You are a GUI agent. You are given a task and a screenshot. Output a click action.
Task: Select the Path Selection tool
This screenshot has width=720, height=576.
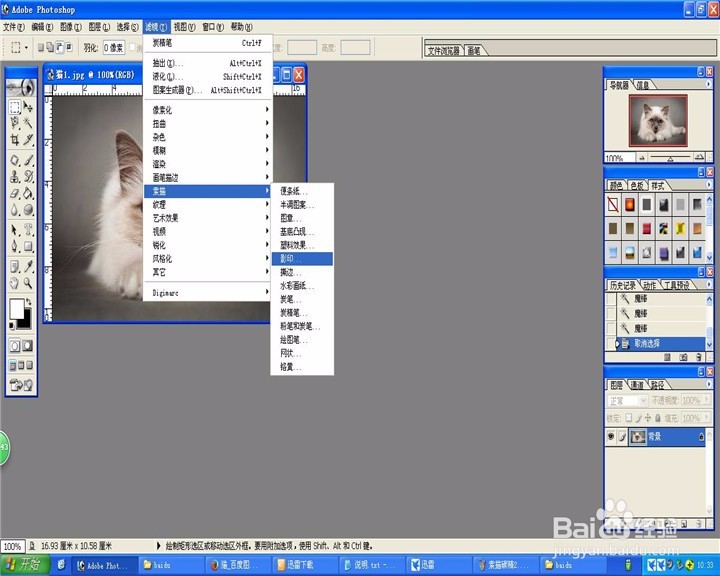15,230
